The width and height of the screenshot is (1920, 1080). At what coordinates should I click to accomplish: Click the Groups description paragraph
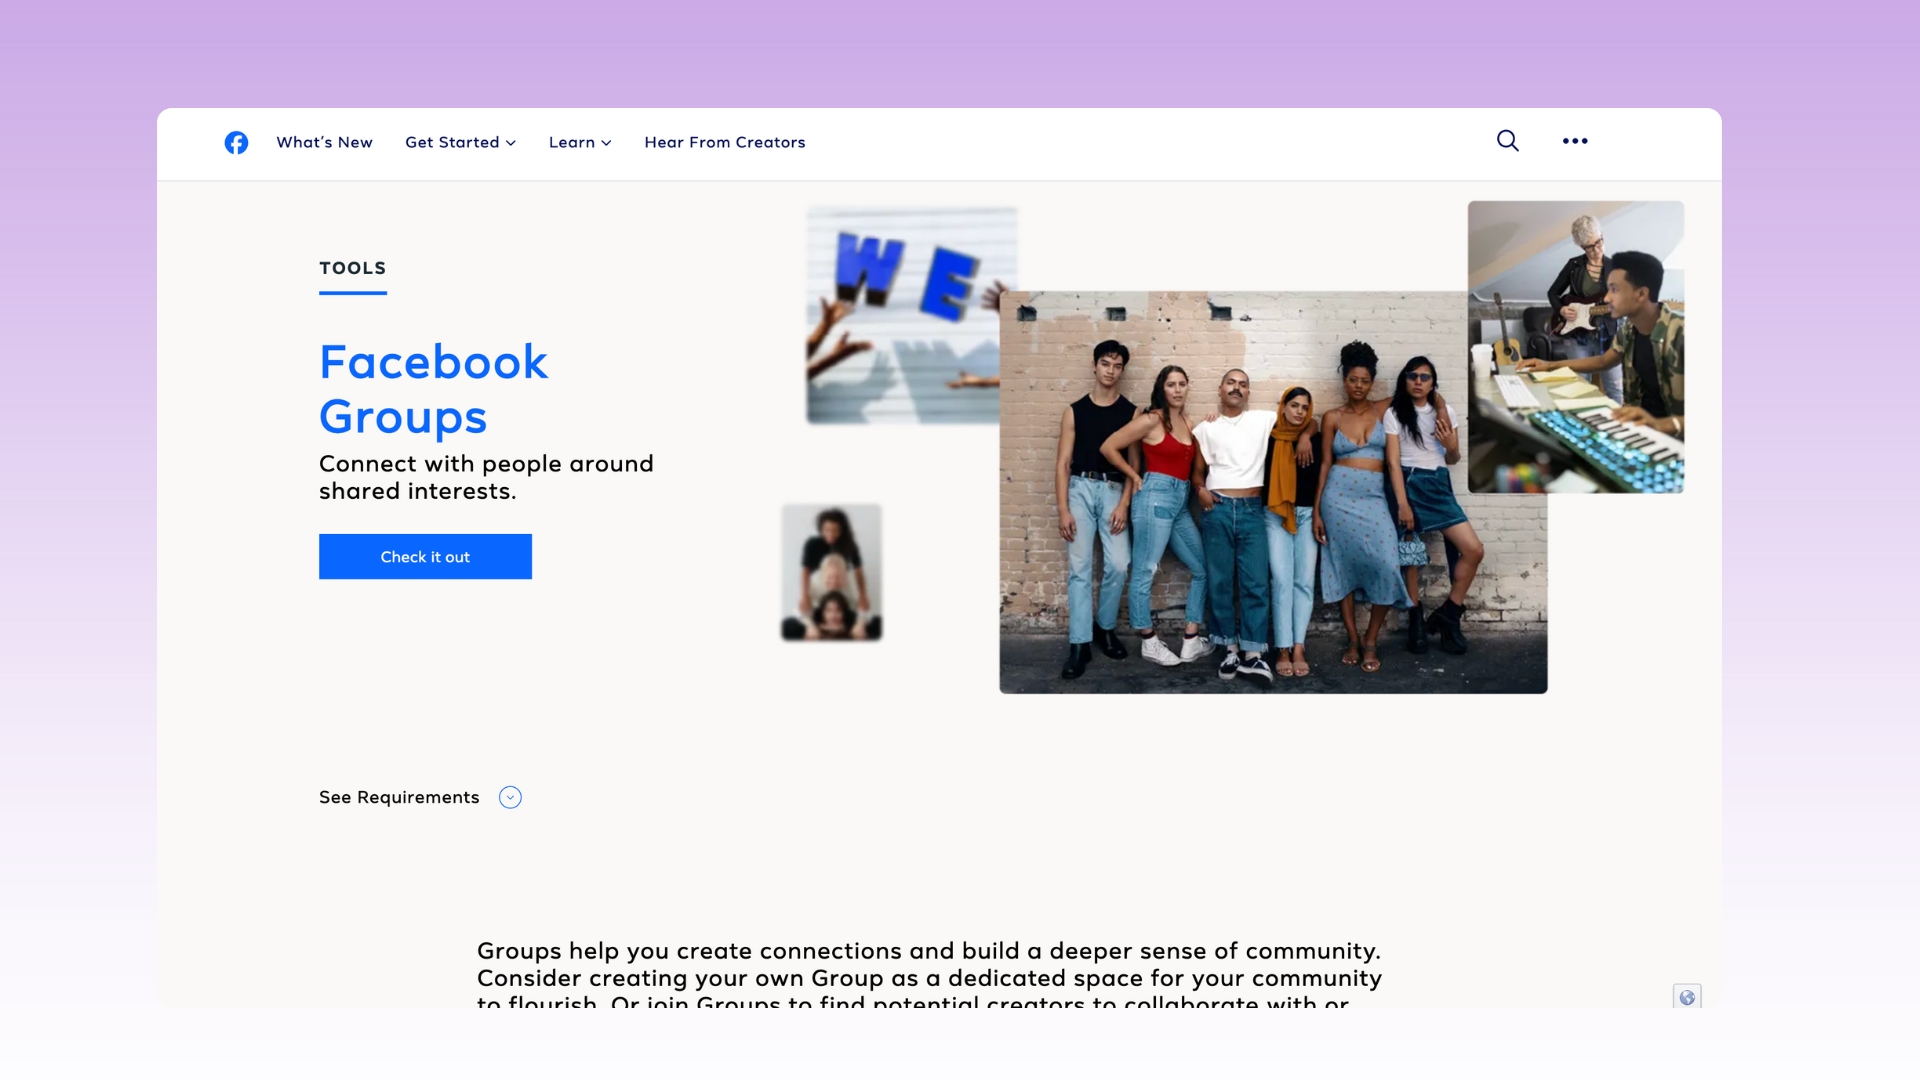[x=928, y=965]
